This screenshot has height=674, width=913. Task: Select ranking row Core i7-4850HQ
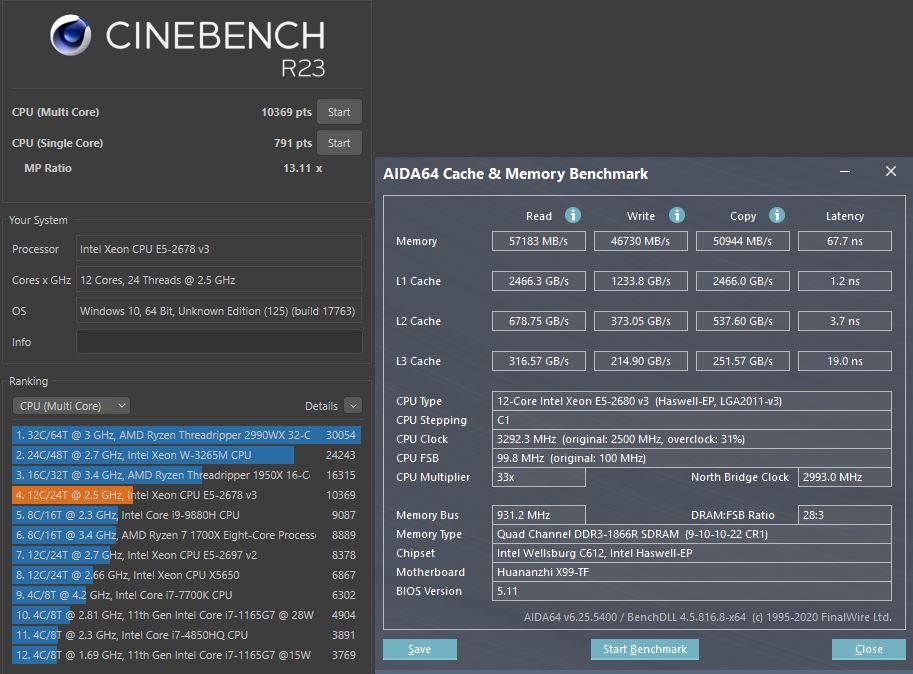click(186, 635)
